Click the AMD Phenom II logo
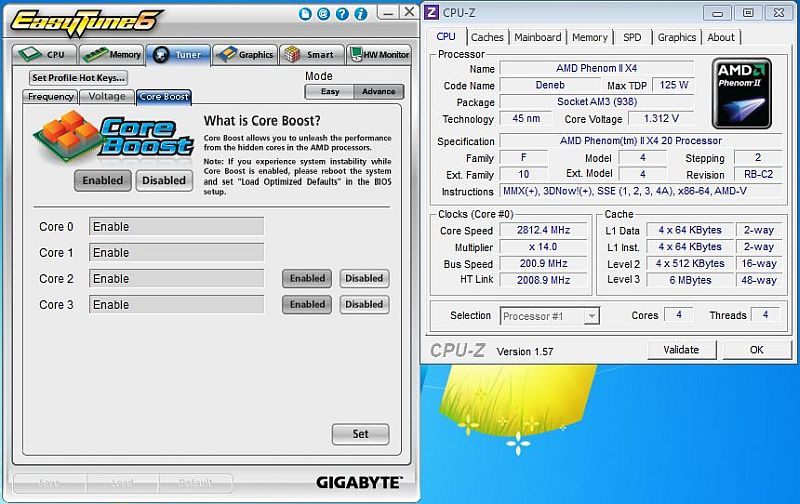Screen dimensions: 800x504 (x=741, y=93)
